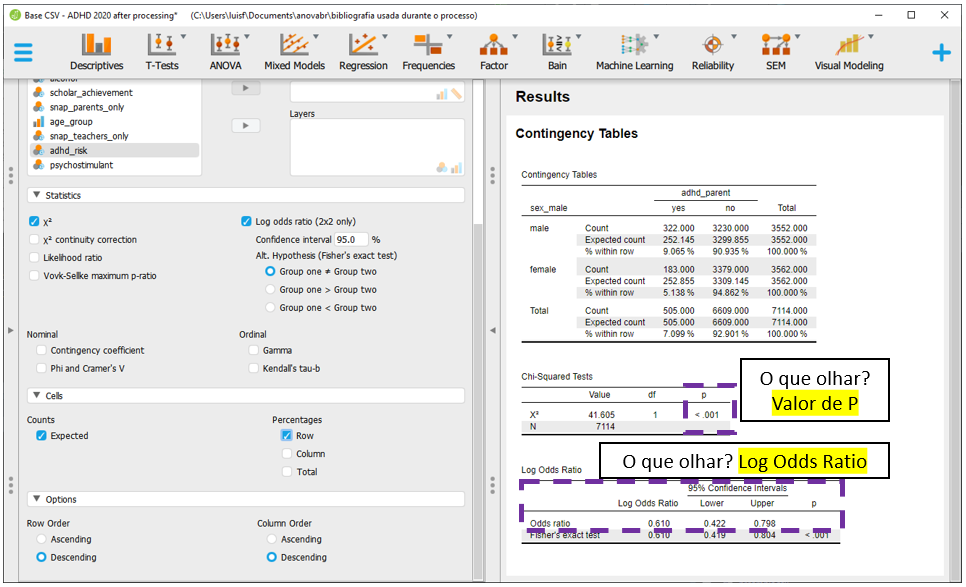Image resolution: width=966 pixels, height=587 pixels.
Task: Uncheck the Log odds ratio option
Action: pos(247,222)
